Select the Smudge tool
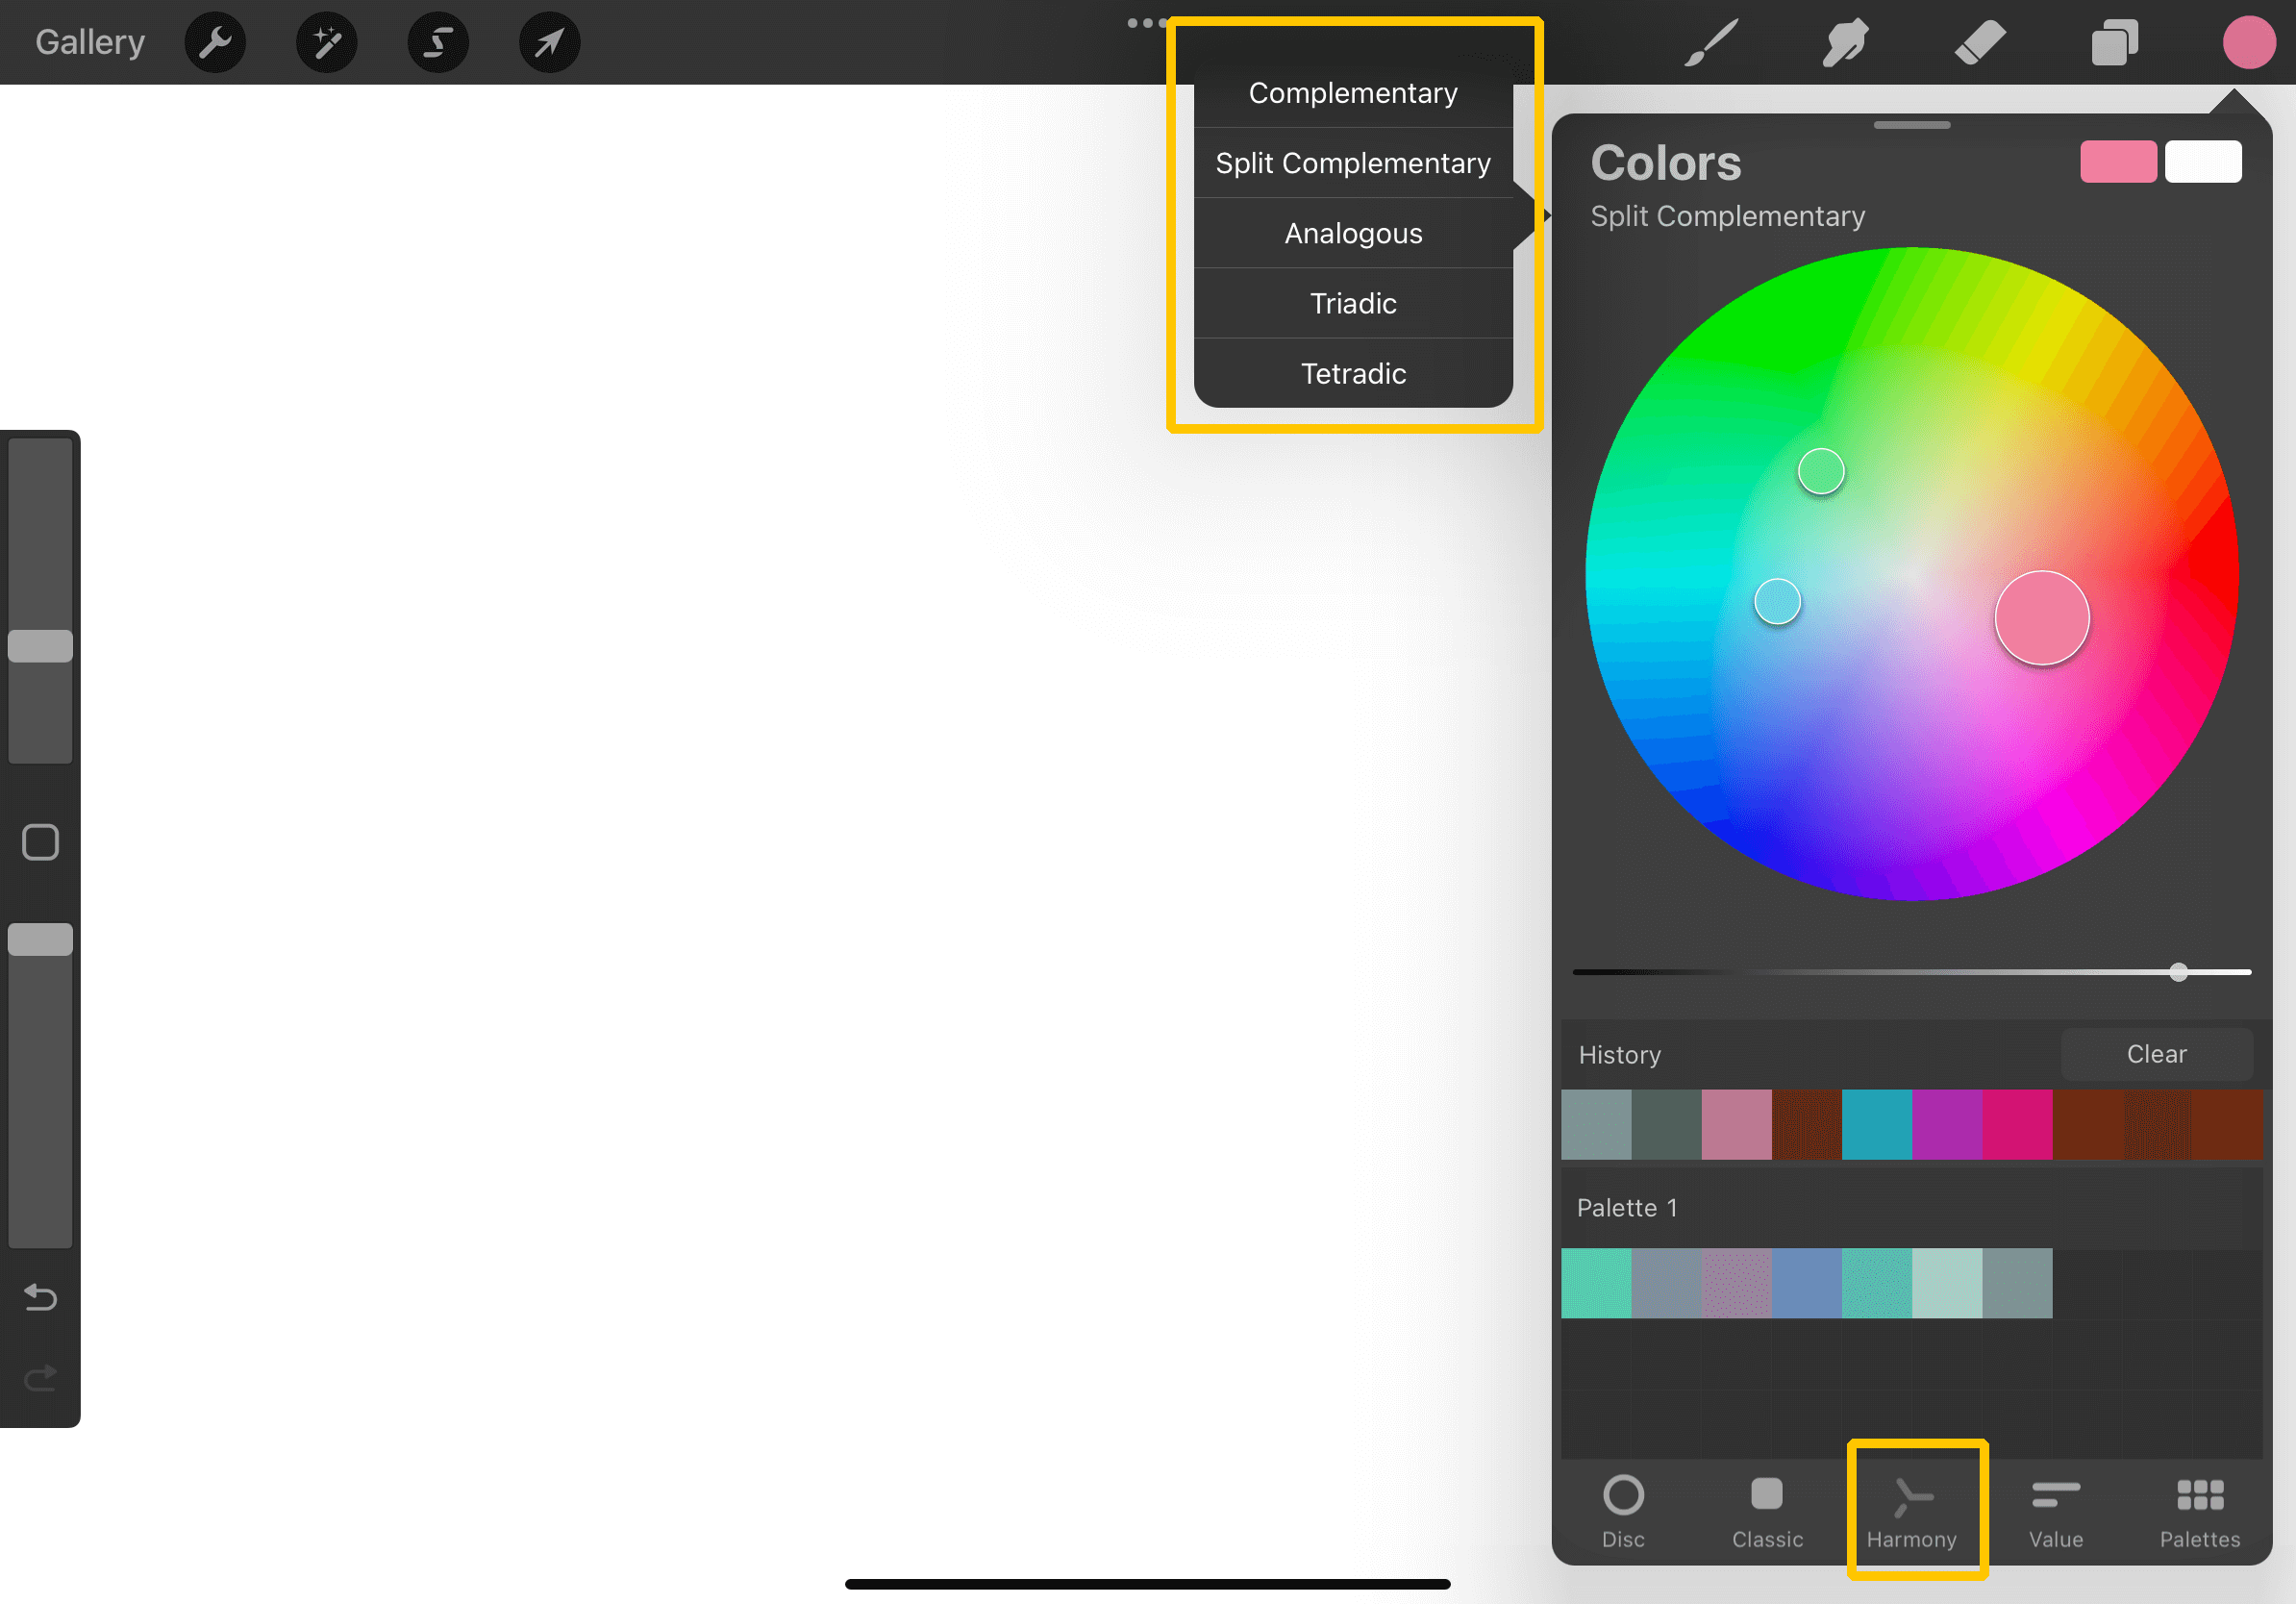2296x1604 pixels. (x=1844, y=42)
